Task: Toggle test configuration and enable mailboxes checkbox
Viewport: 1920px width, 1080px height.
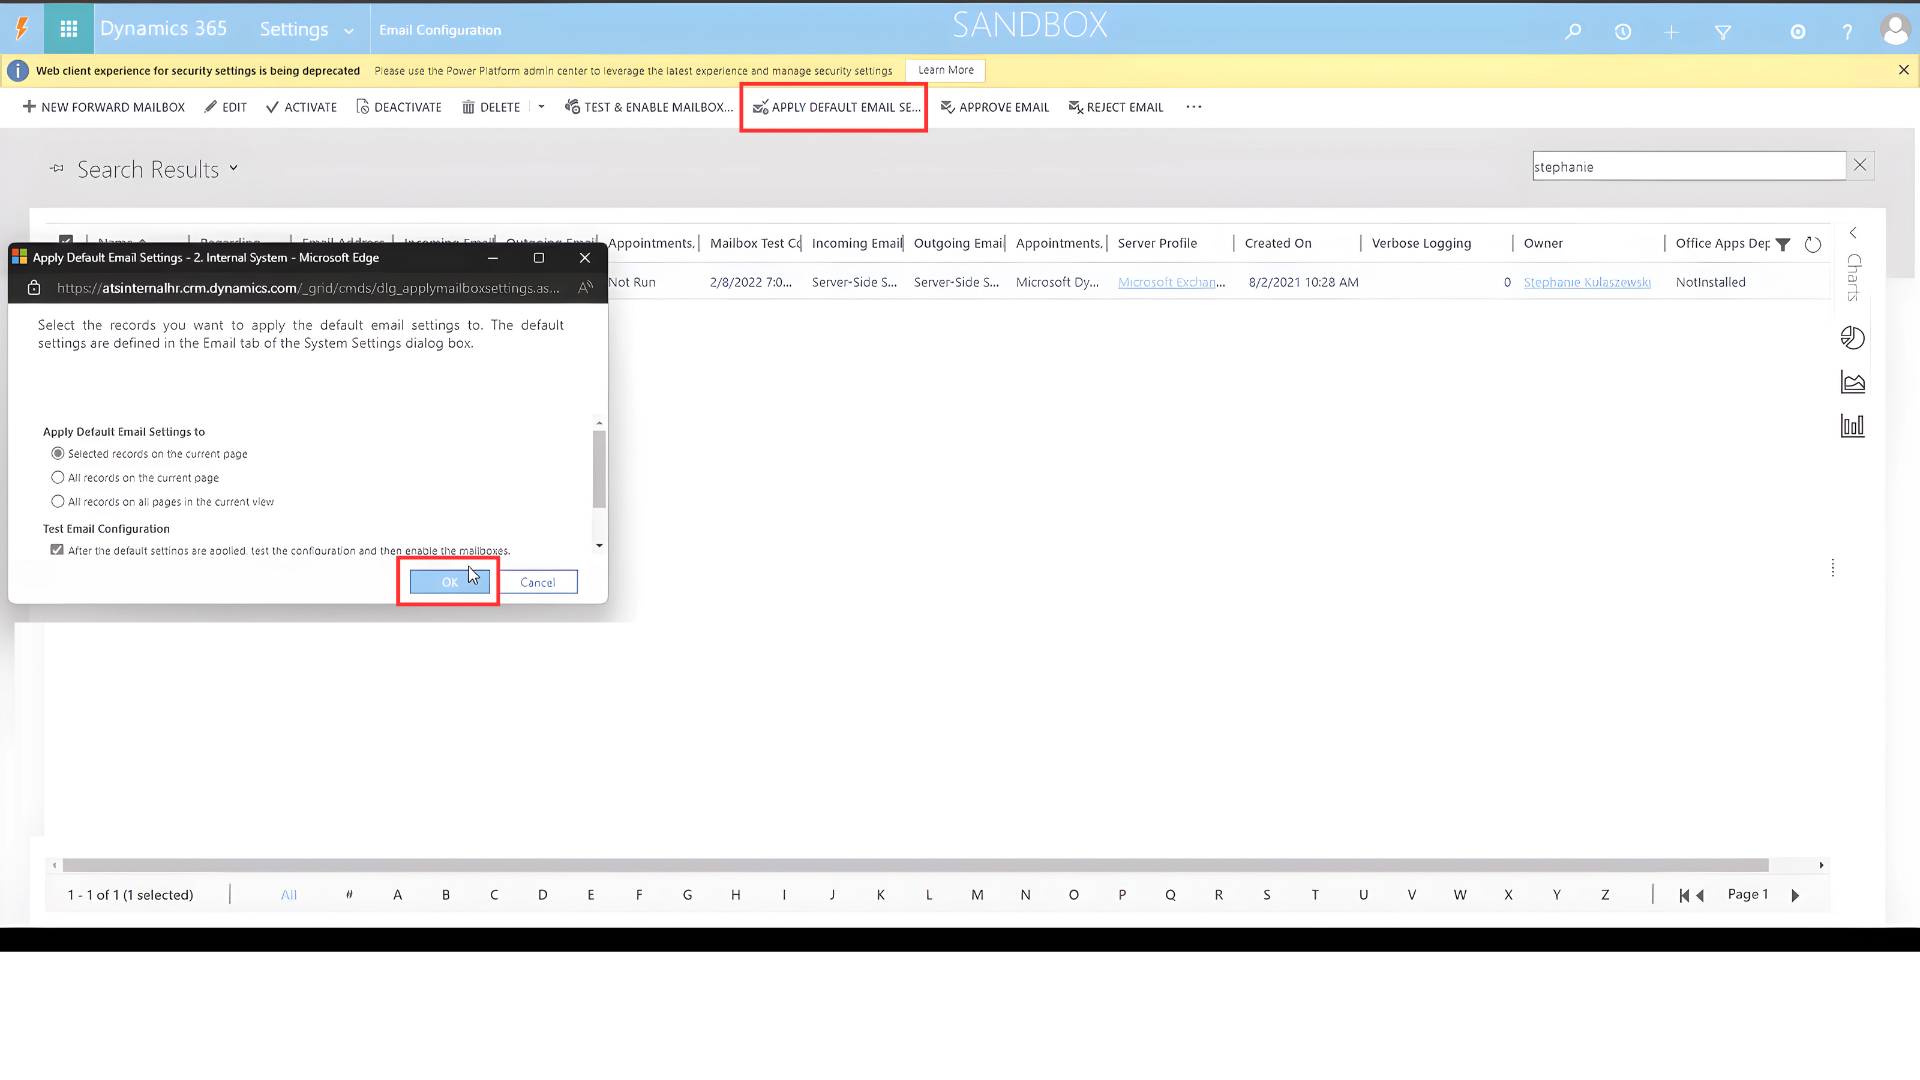Action: pos(57,550)
